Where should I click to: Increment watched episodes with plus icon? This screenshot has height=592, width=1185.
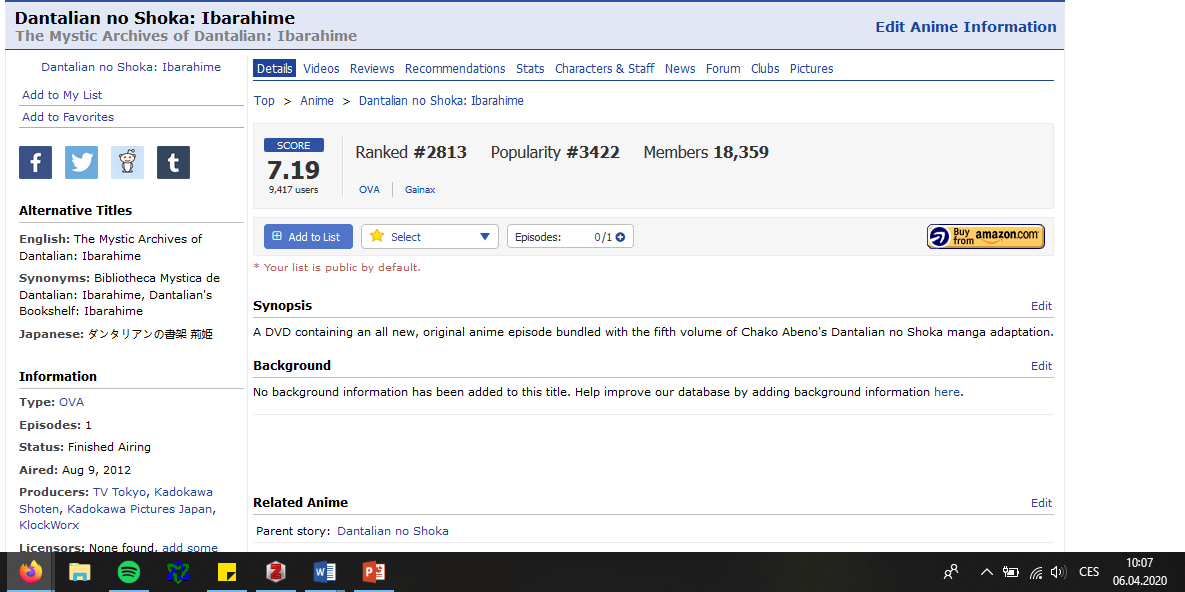620,237
